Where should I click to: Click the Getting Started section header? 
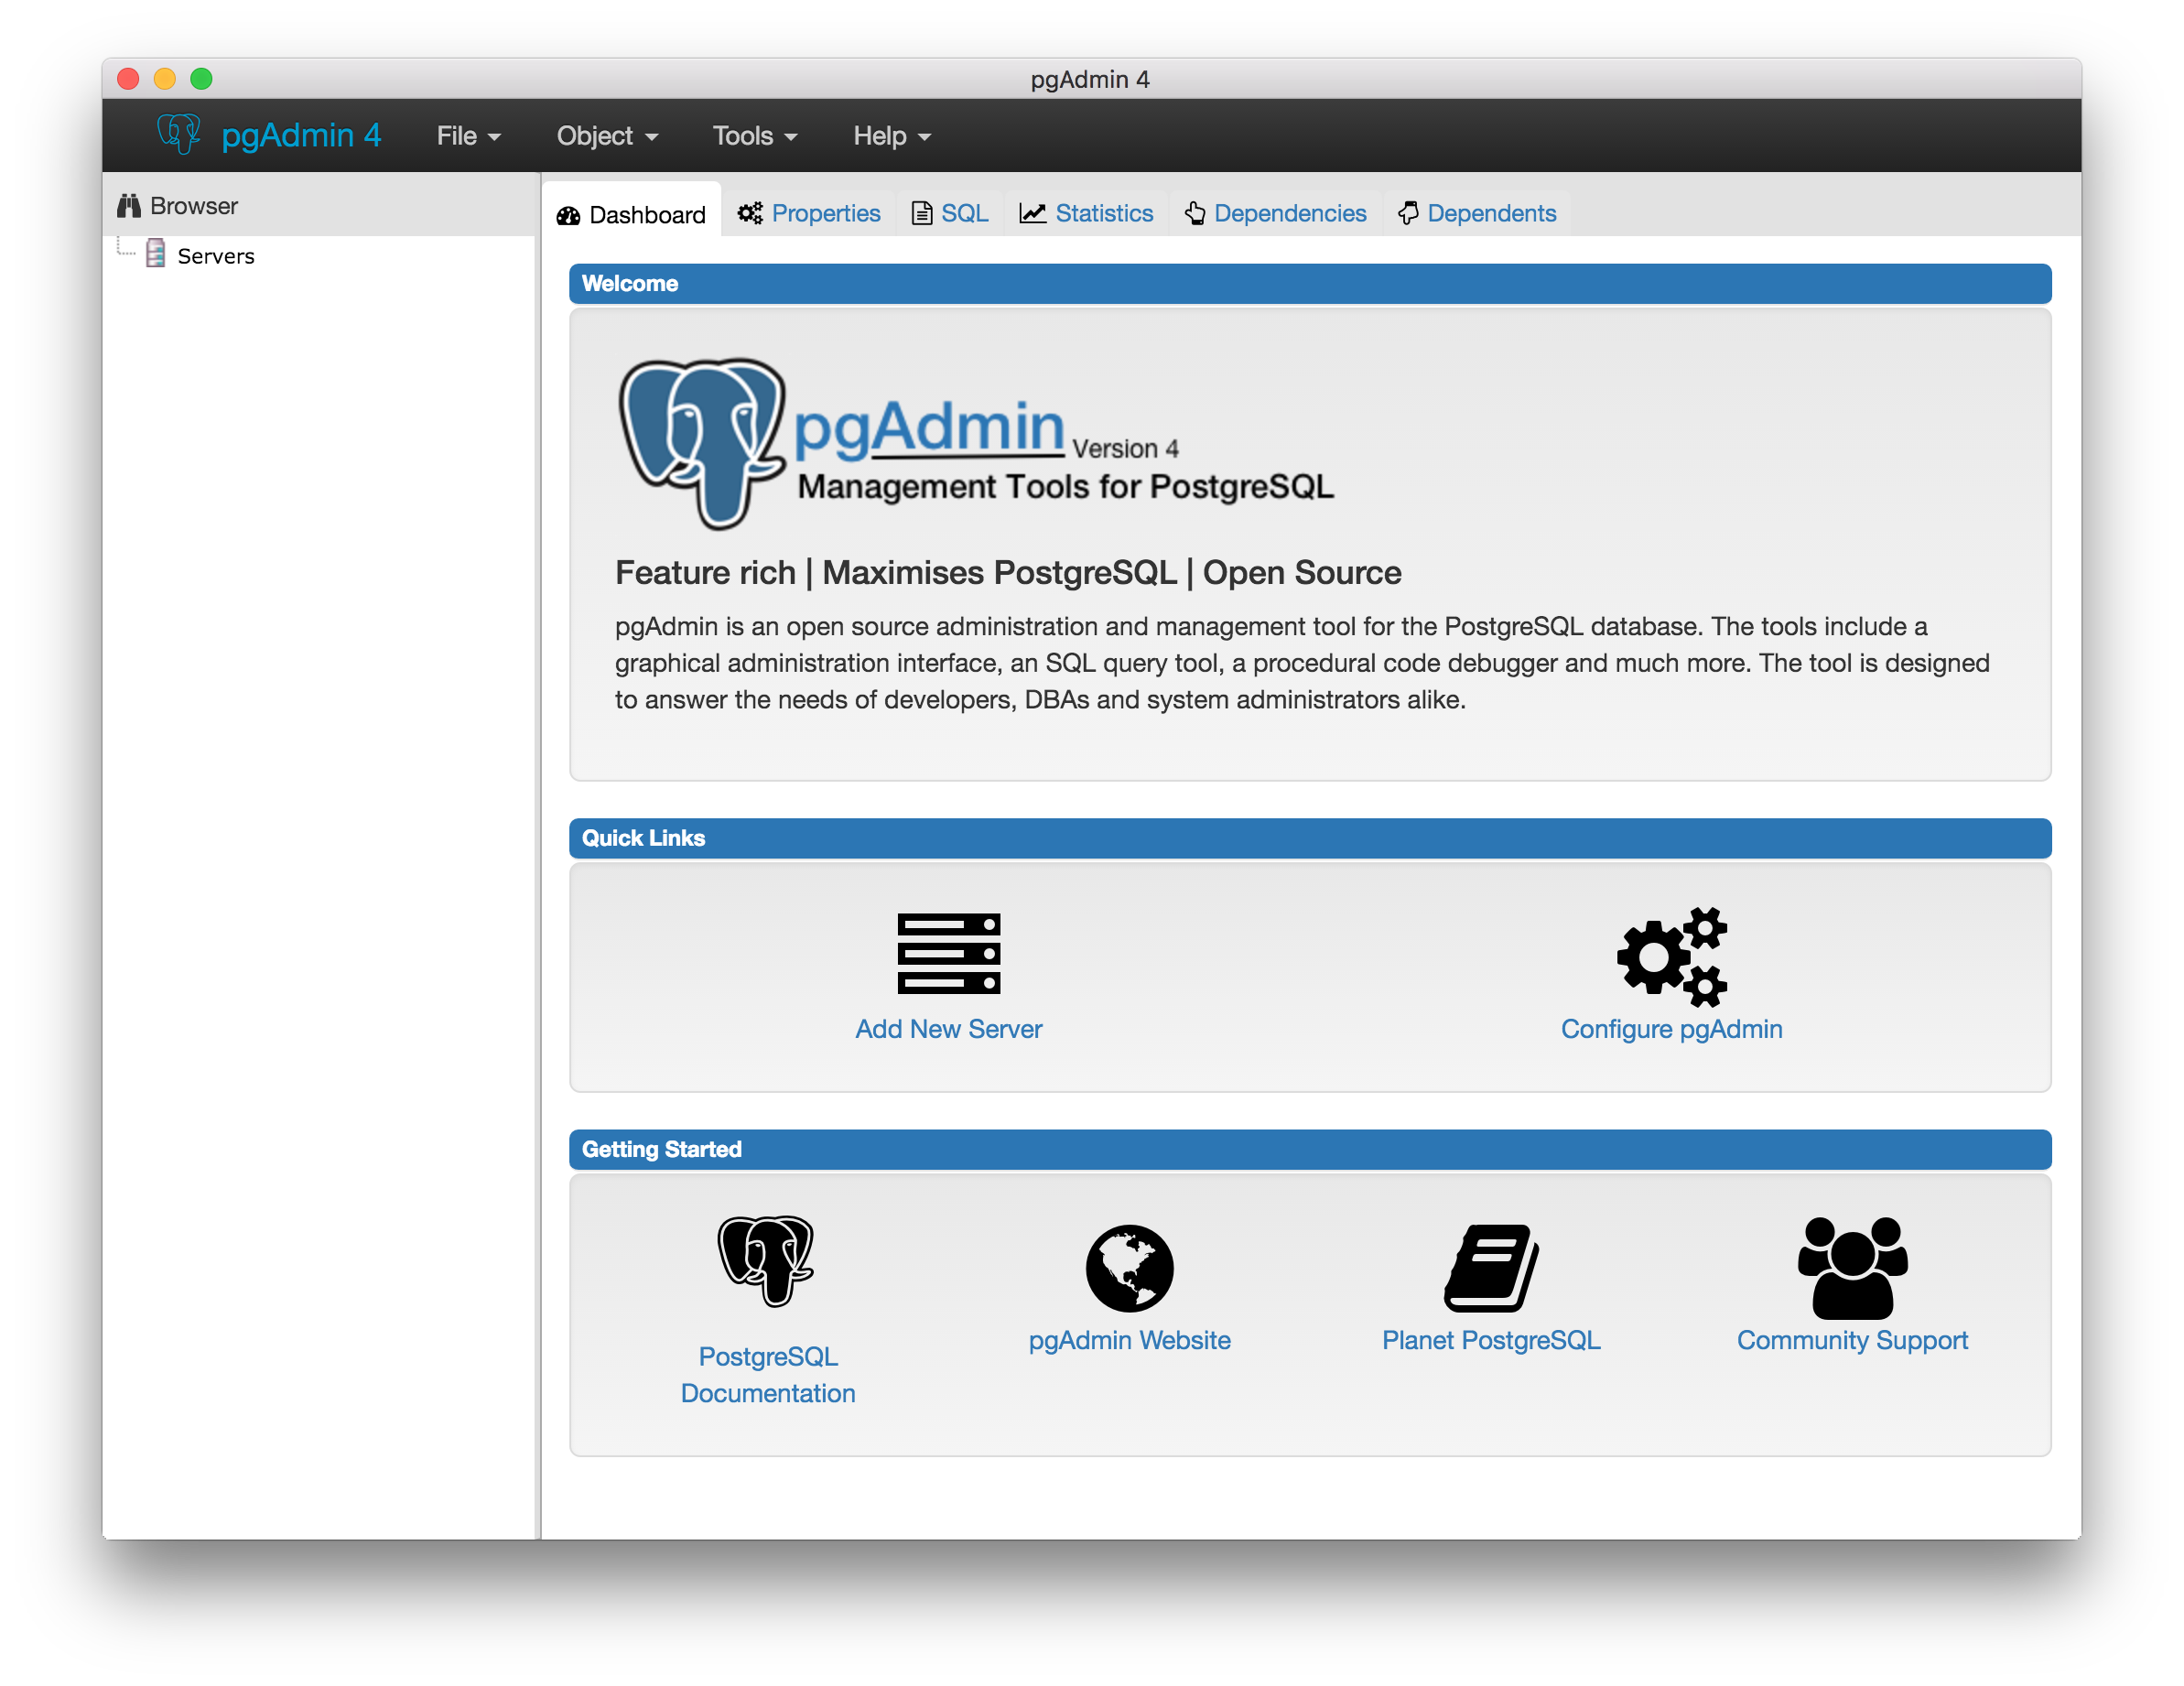[1310, 1149]
